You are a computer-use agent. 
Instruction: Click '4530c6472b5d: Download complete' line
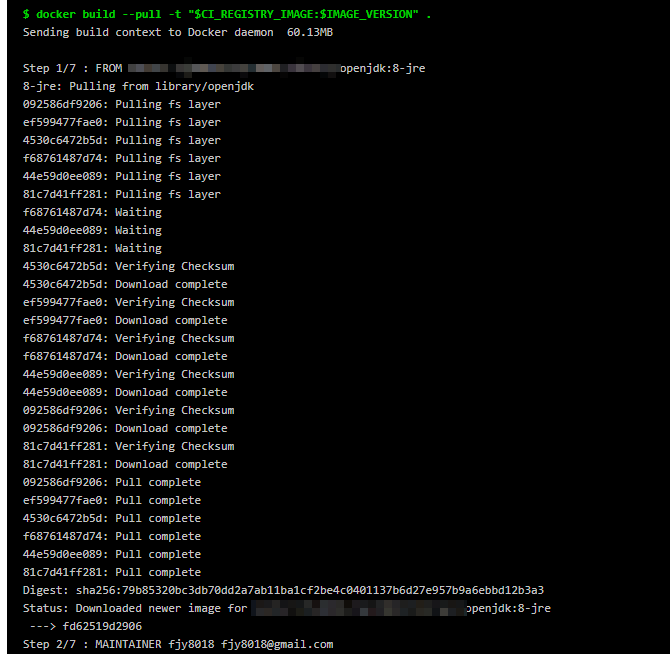point(124,284)
